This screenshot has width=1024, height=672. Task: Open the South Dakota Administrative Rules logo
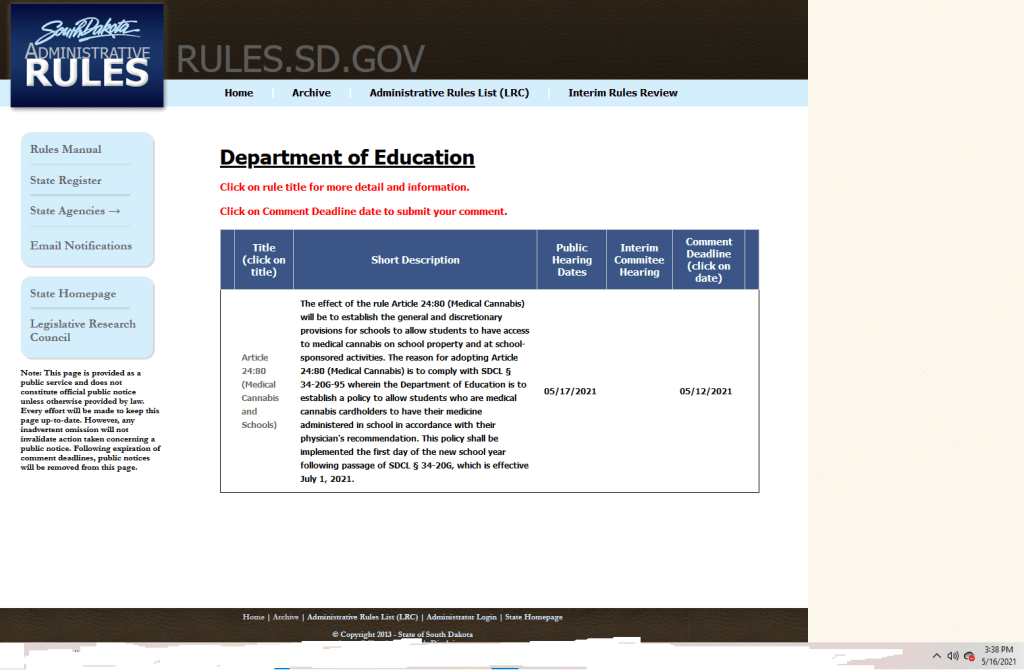point(85,55)
